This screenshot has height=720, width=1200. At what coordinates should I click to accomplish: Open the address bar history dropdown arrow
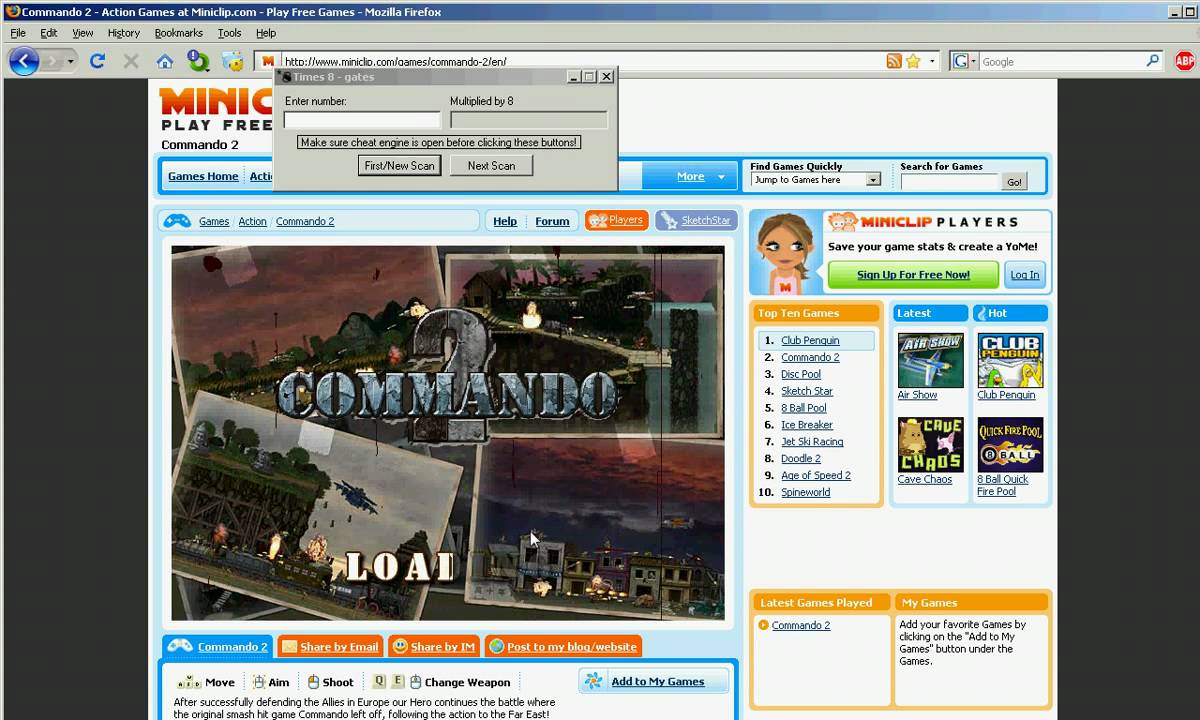click(933, 61)
